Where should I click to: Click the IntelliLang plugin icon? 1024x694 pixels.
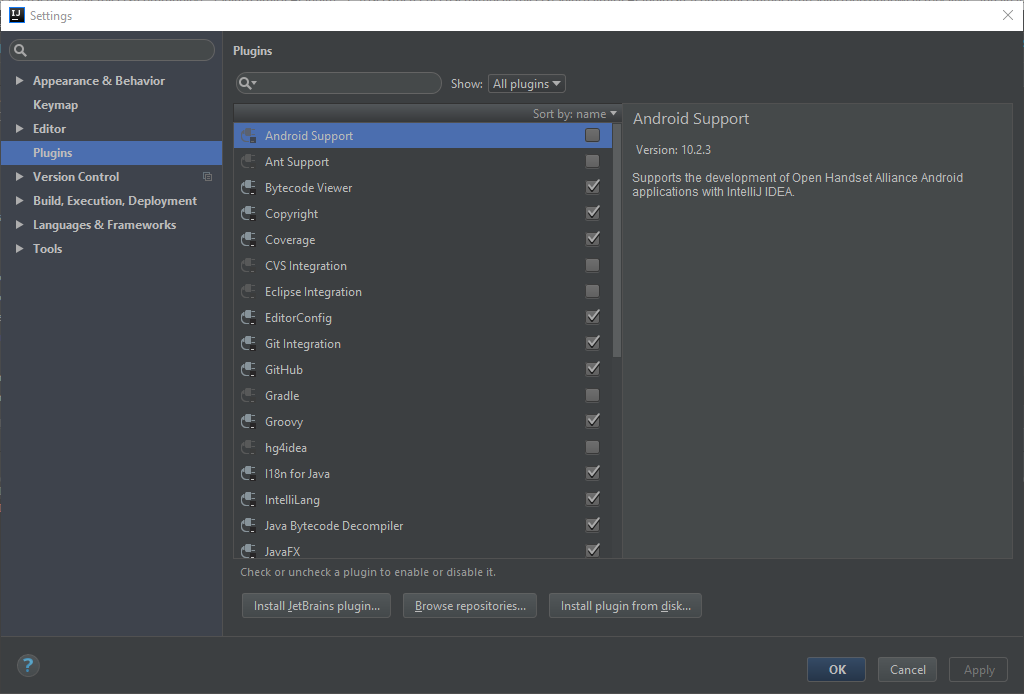point(248,499)
